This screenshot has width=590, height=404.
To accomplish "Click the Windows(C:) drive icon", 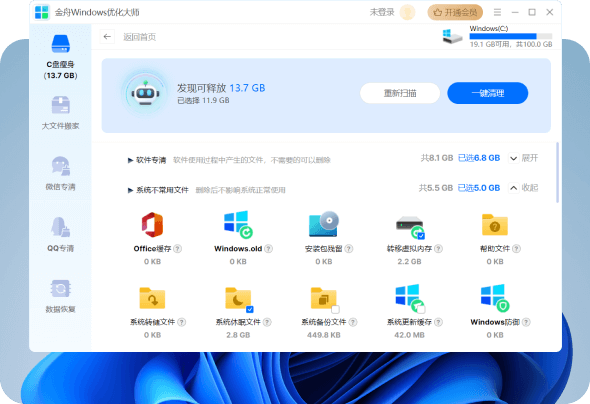I will 452,36.
